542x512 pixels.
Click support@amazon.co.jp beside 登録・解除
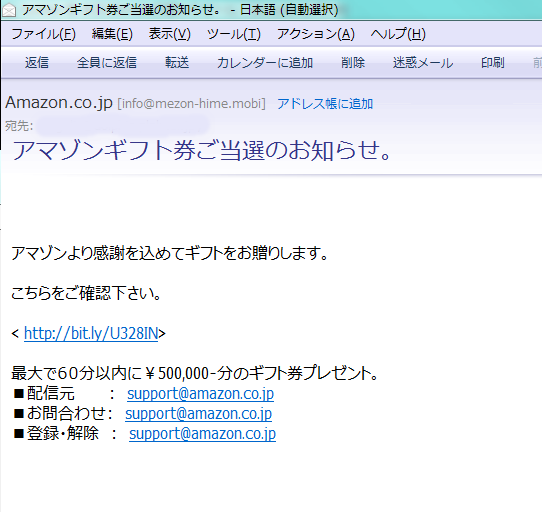(x=202, y=434)
